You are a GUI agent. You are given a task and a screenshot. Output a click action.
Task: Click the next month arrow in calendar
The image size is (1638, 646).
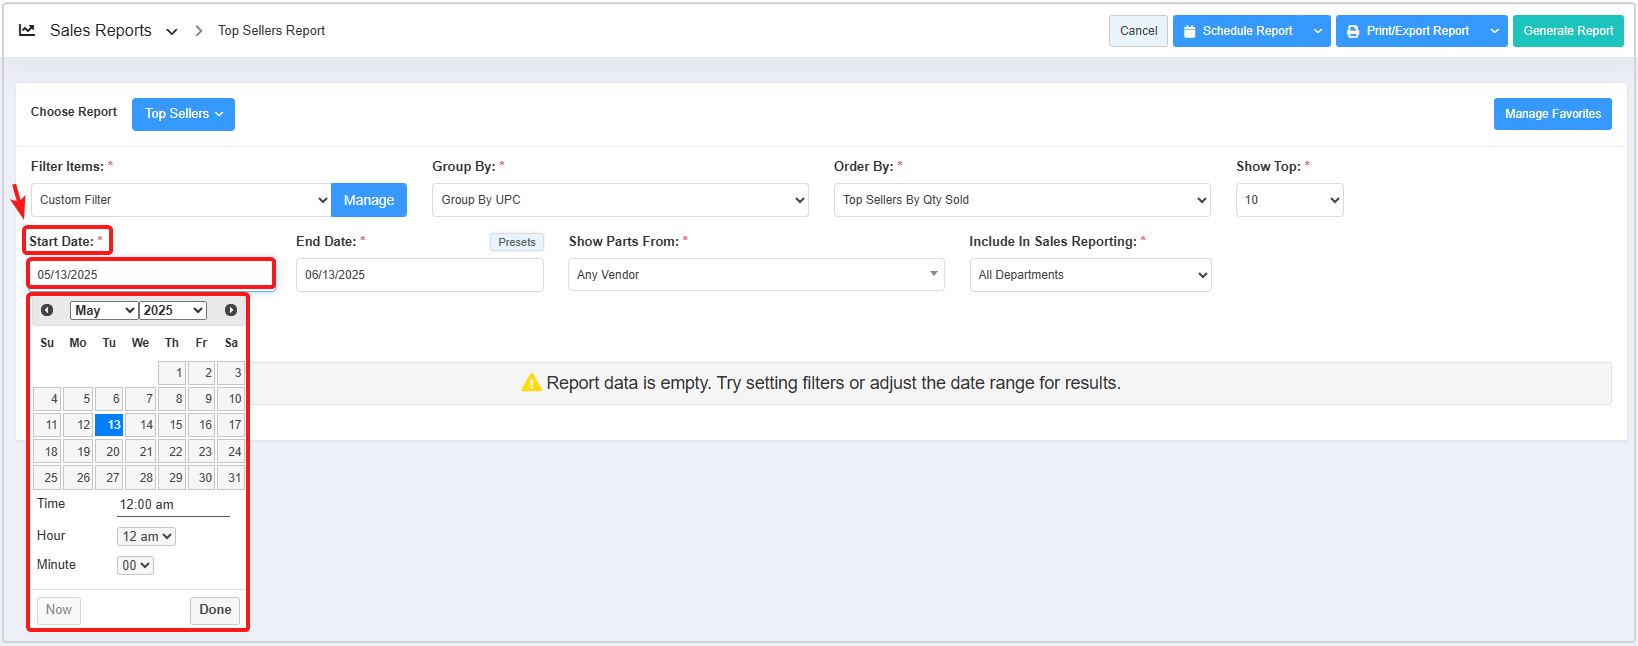pyautogui.click(x=231, y=310)
